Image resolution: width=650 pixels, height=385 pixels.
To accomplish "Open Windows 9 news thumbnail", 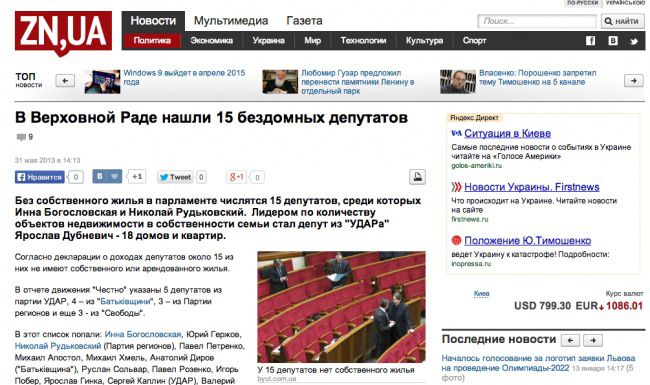I will (x=102, y=82).
